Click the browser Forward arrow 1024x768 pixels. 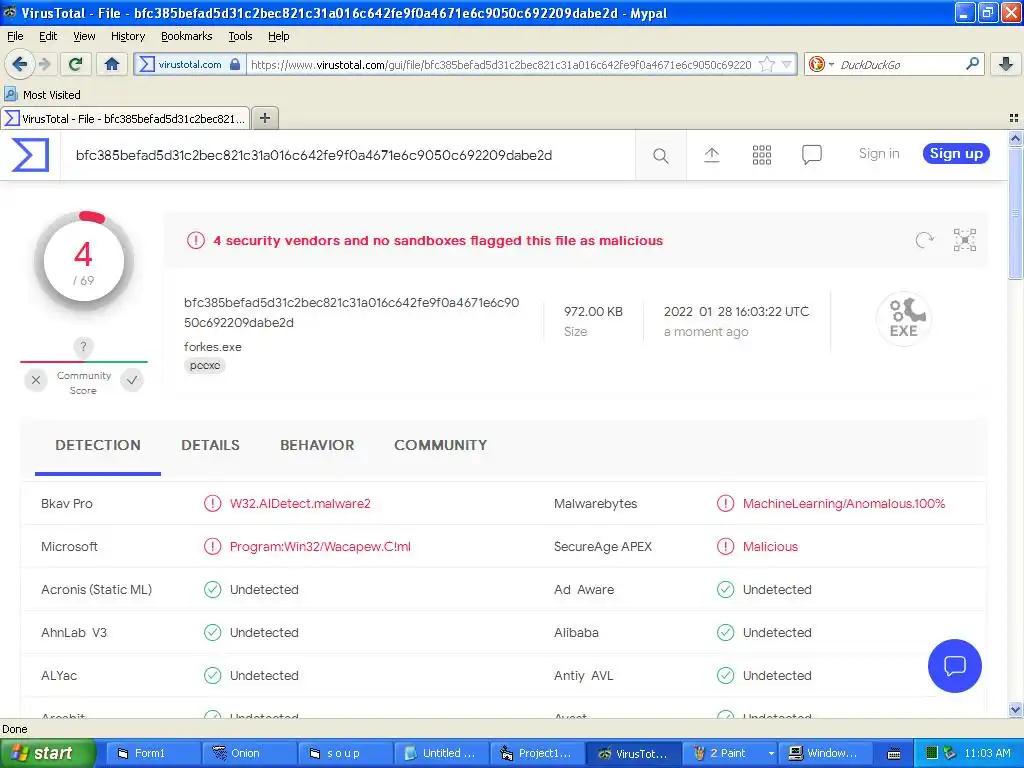click(x=44, y=64)
